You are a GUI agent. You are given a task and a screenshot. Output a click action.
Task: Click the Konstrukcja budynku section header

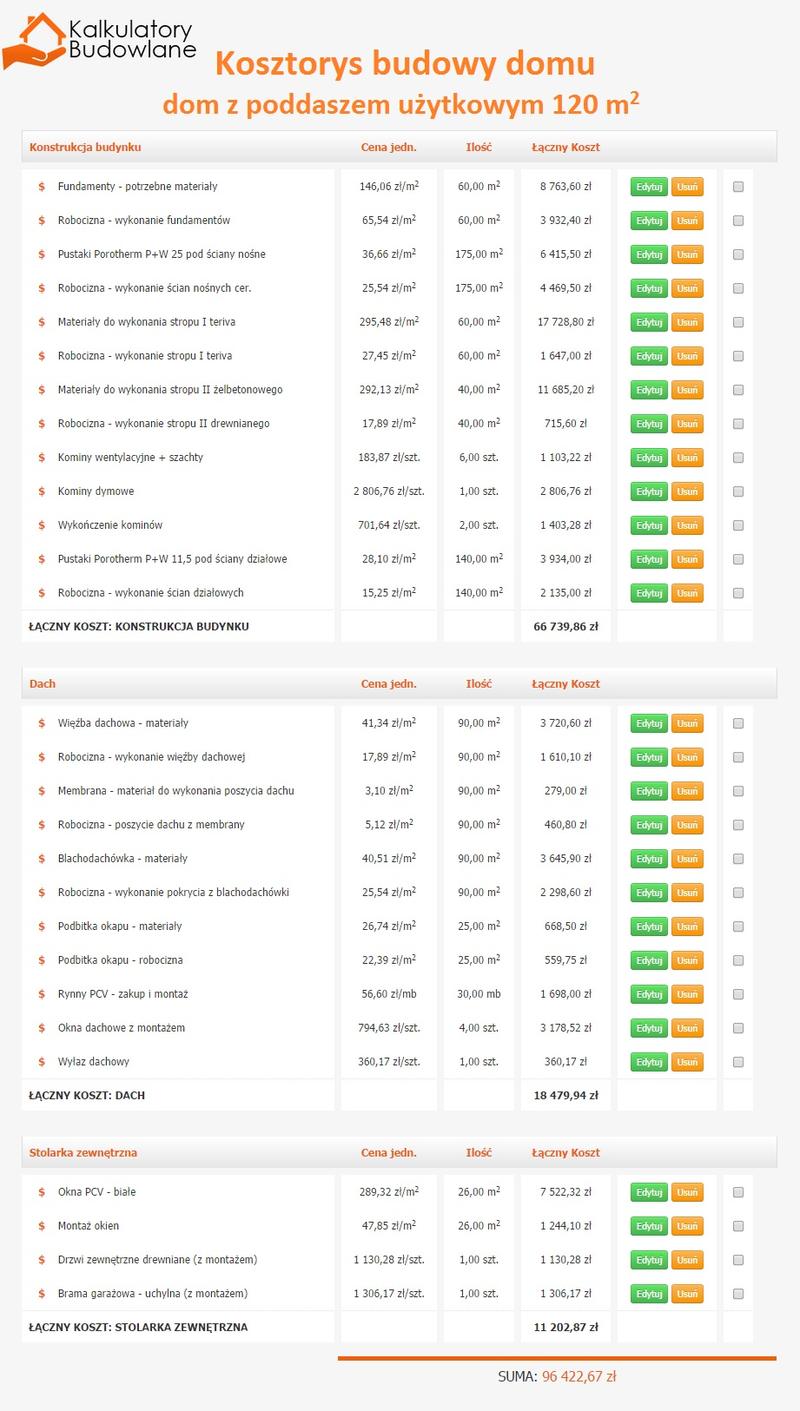[85, 147]
